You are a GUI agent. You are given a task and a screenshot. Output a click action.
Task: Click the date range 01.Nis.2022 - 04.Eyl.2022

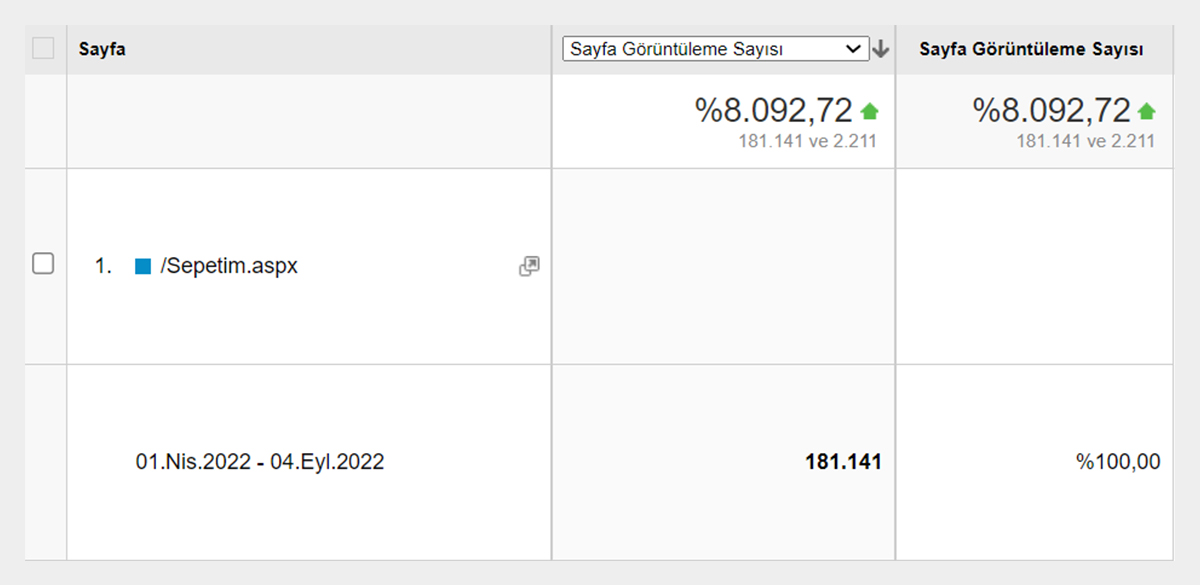coord(260,462)
